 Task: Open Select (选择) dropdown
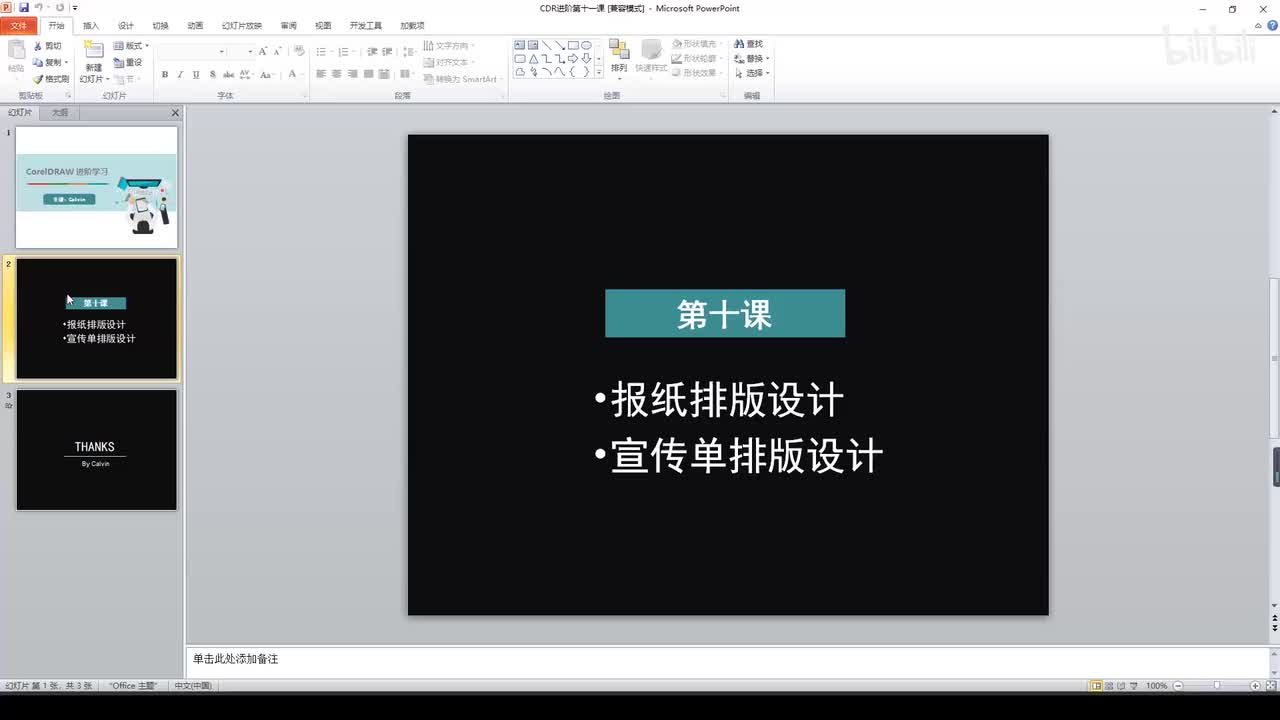(751, 73)
